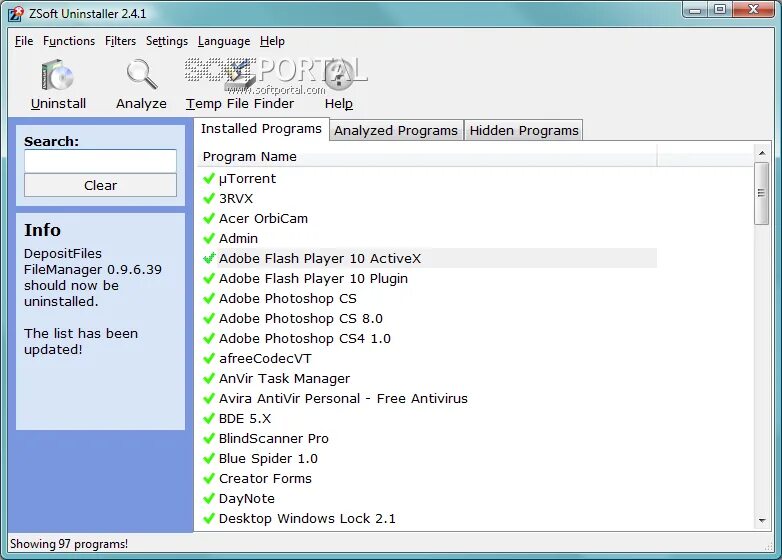
Task: Open the Functions menu
Action: 69,41
